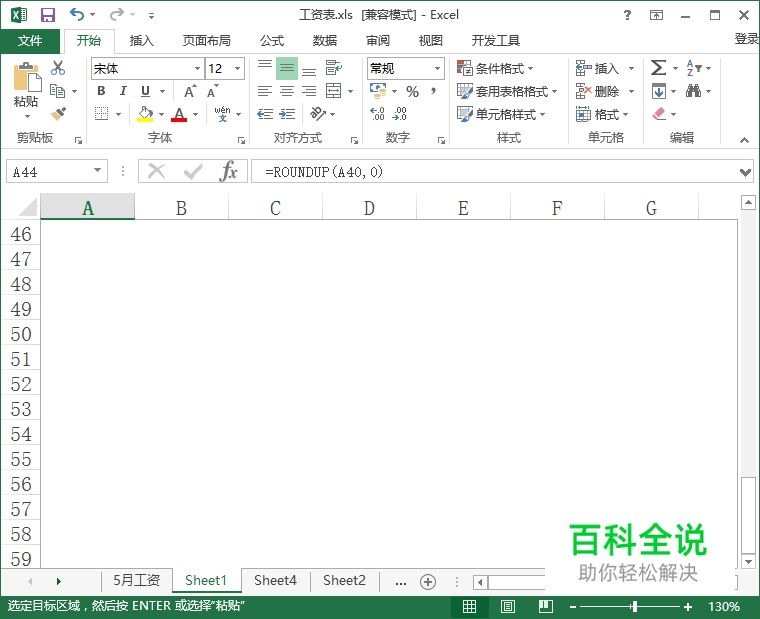Decrease decimal places

click(400, 114)
